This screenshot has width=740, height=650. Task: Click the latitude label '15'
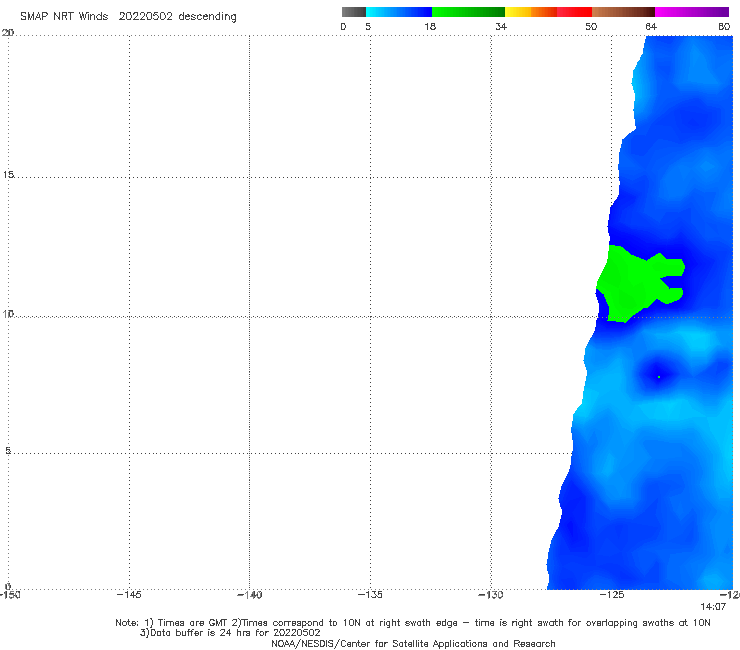coord(8,175)
